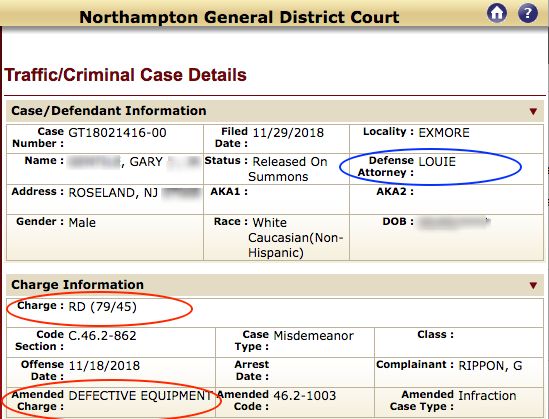Click complainant name RIPPON, G
This screenshot has height=419, width=549.
click(x=490, y=366)
